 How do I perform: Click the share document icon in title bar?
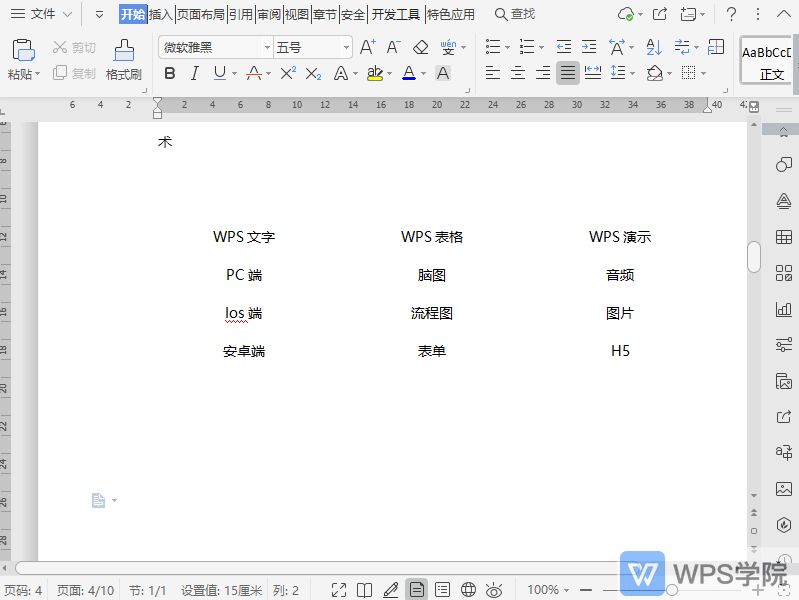(x=660, y=14)
